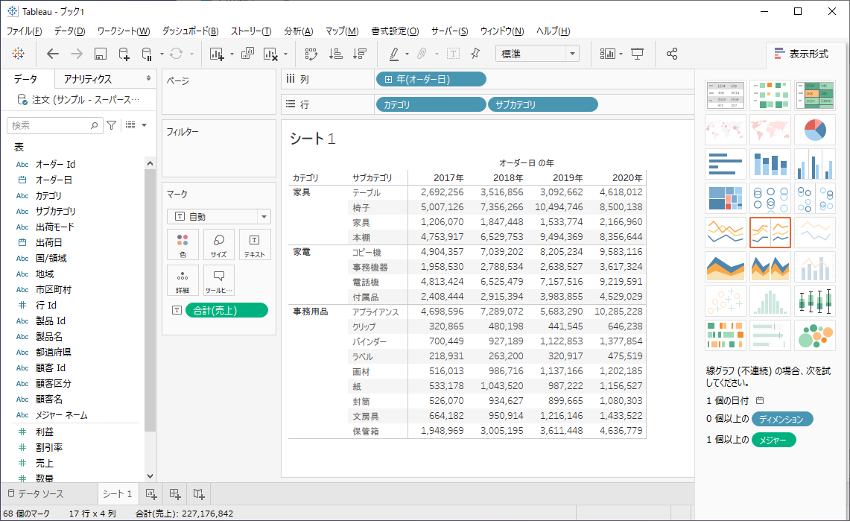Select the pie chart in Show Me
This screenshot has width=850, height=522.
tap(815, 130)
